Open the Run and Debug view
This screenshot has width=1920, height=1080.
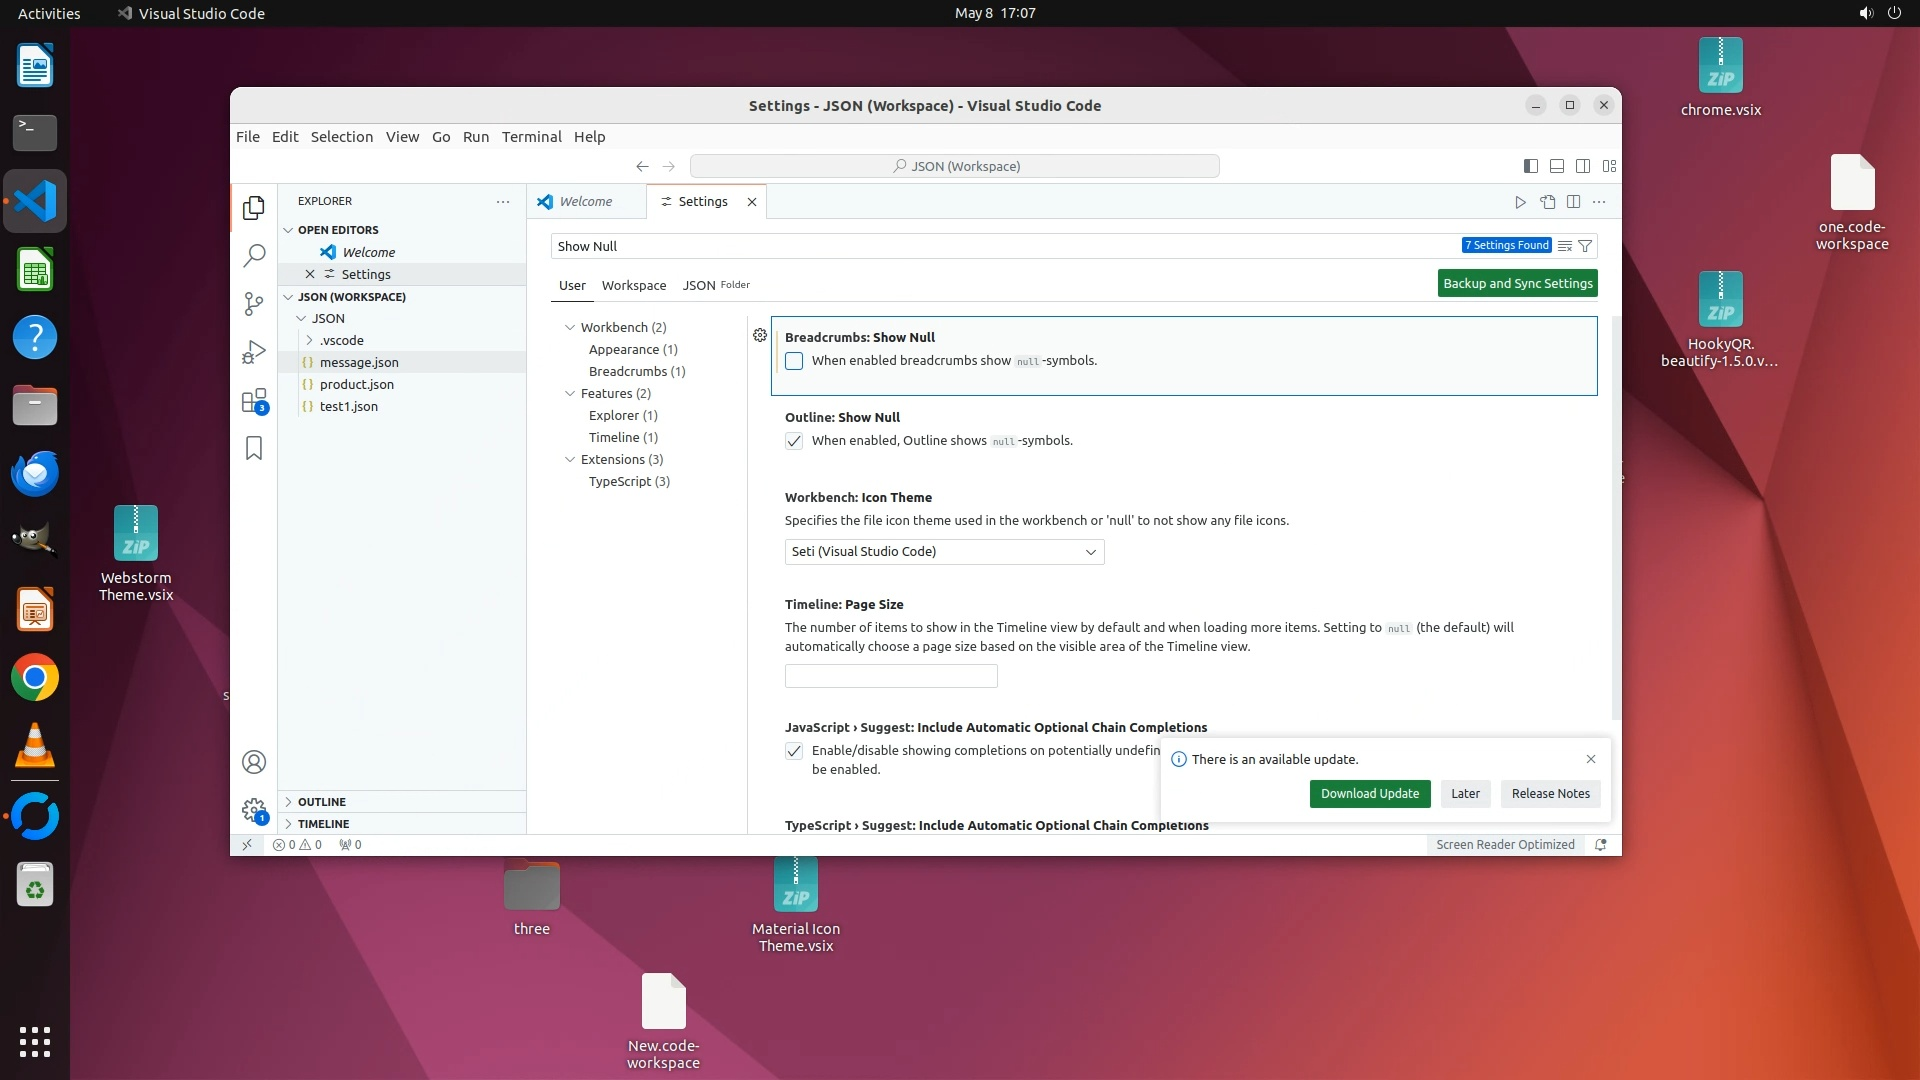pos(254,352)
